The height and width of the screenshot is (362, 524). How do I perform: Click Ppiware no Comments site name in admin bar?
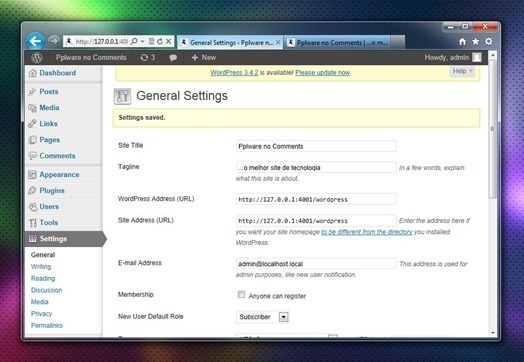pyautogui.click(x=91, y=57)
